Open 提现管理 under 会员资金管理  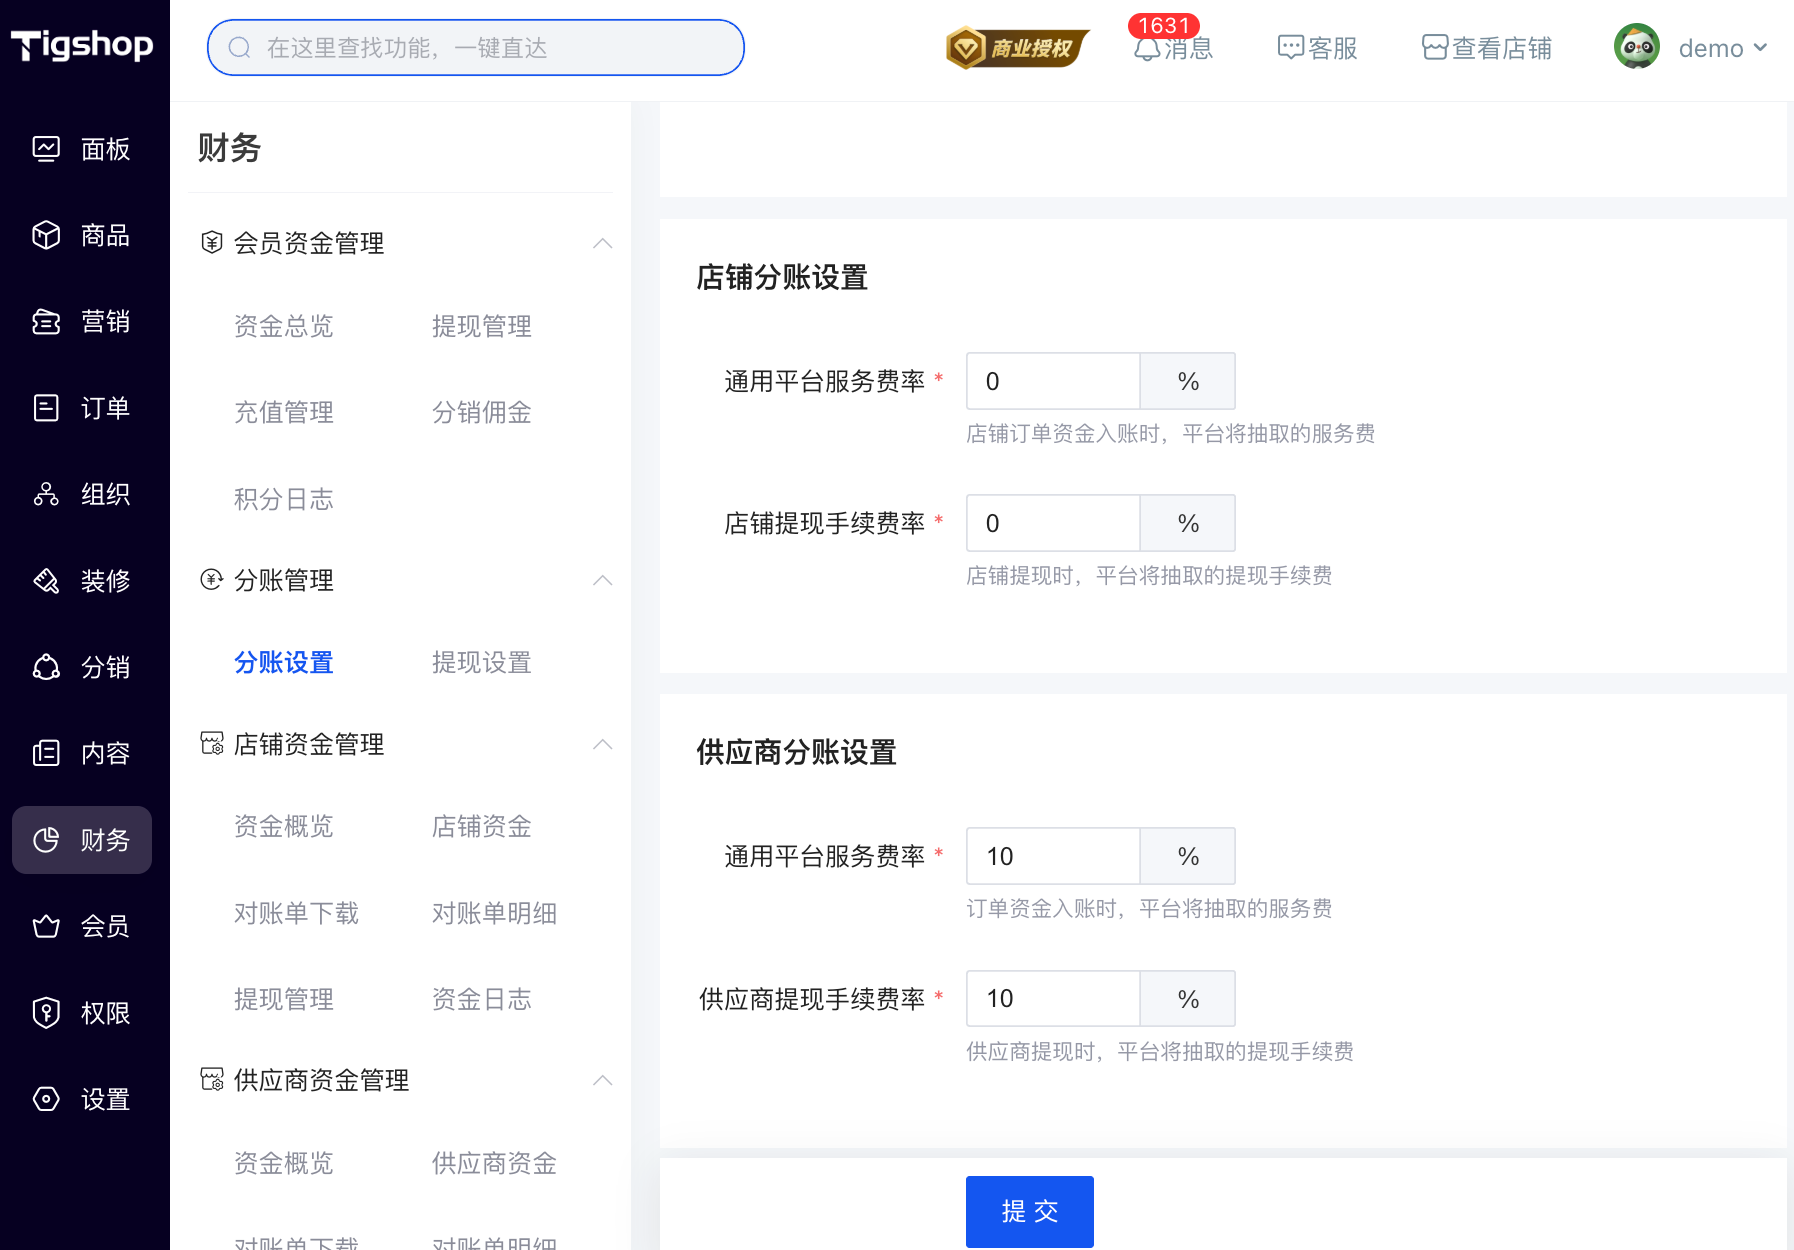482,326
